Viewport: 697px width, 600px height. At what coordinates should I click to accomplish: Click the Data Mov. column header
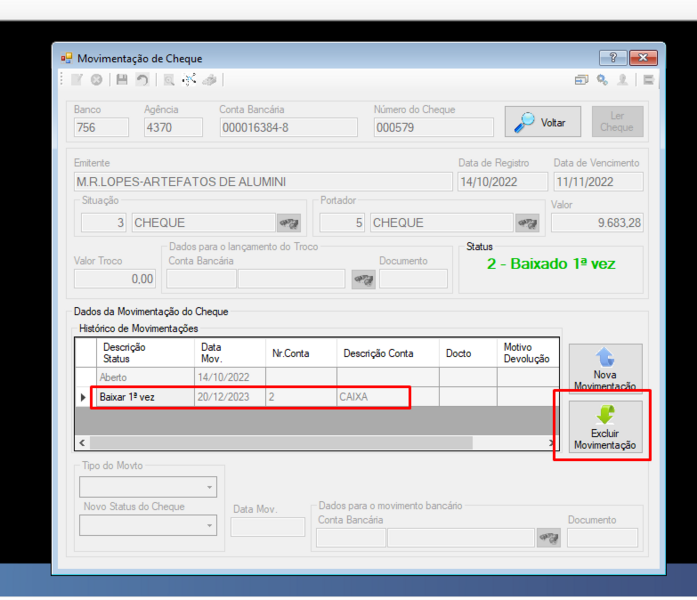[x=230, y=353]
